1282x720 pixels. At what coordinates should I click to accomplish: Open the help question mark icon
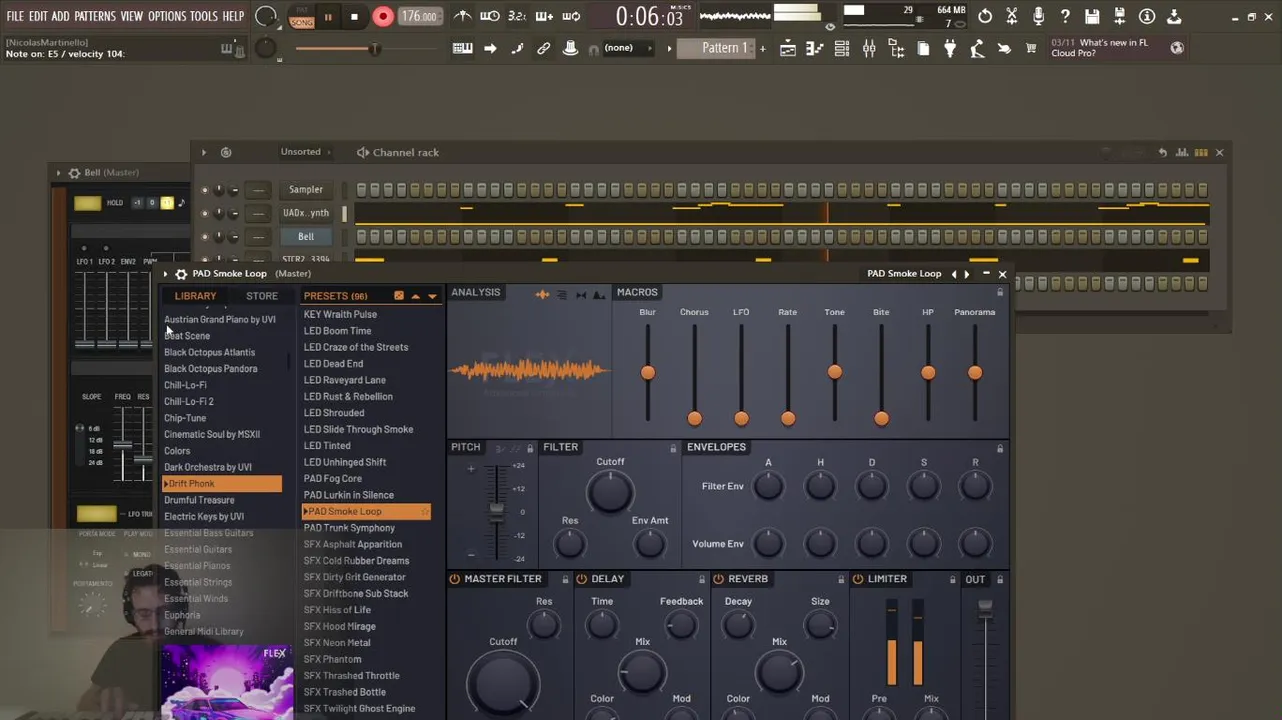click(x=1065, y=16)
